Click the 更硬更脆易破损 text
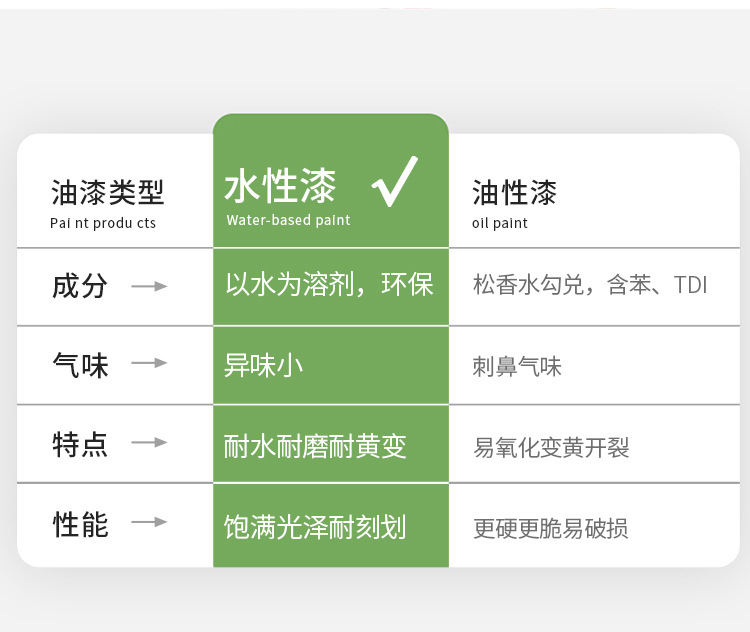The image size is (750, 632). (551, 528)
